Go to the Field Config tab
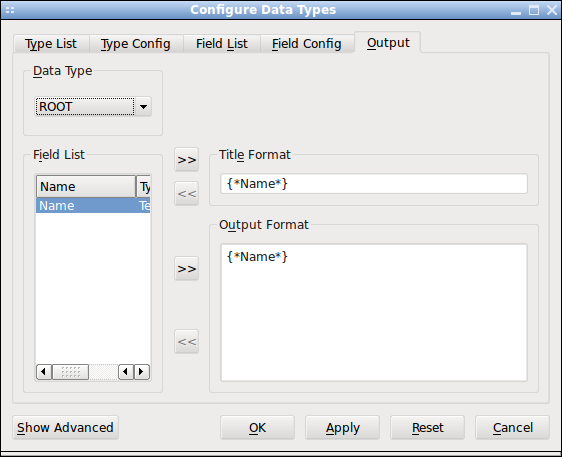This screenshot has height=457, width=562. (307, 44)
